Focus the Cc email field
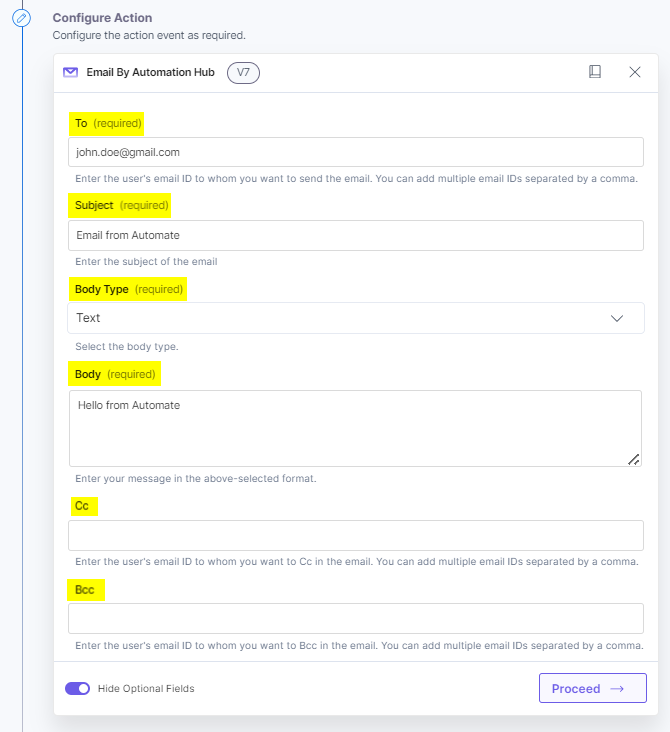 (x=355, y=535)
